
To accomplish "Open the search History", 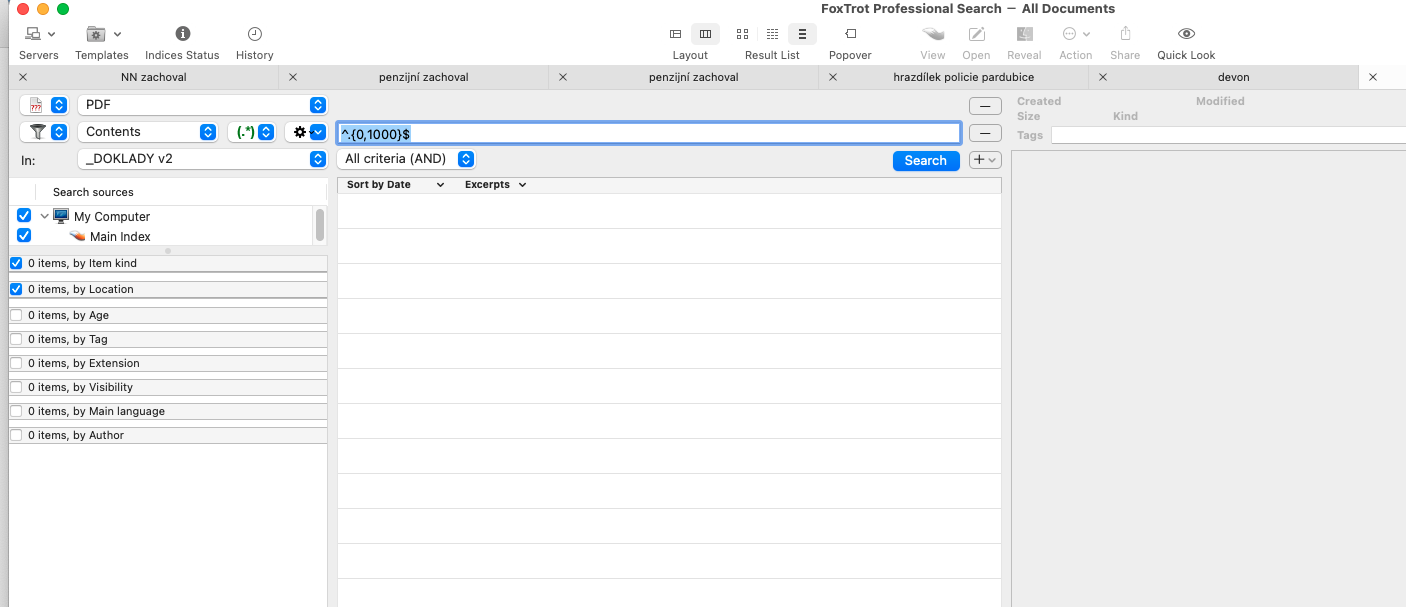I will point(254,34).
